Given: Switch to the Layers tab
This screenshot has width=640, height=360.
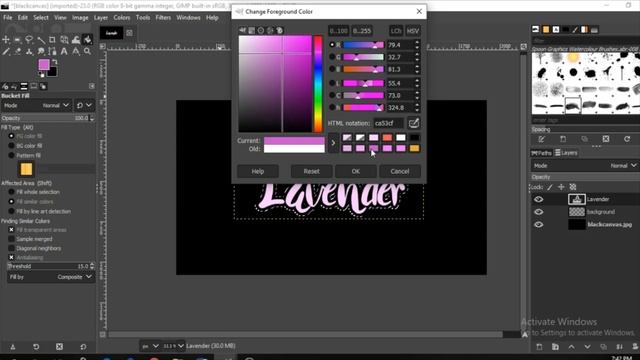Looking at the screenshot, I should (x=567, y=153).
